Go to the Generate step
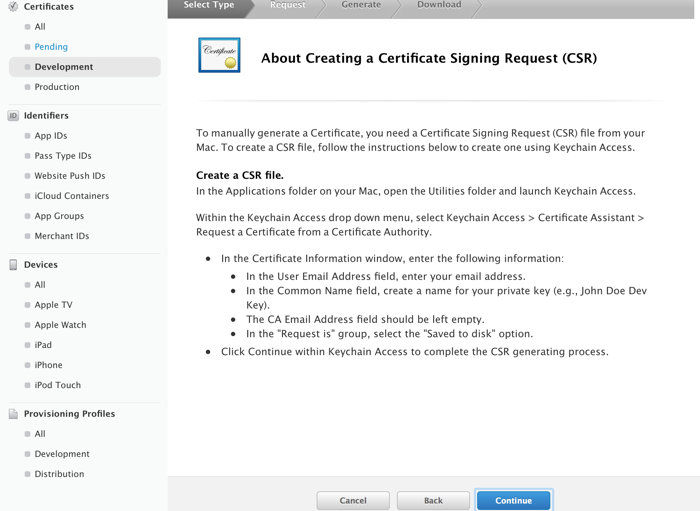The height and width of the screenshot is (511, 700). click(x=361, y=5)
